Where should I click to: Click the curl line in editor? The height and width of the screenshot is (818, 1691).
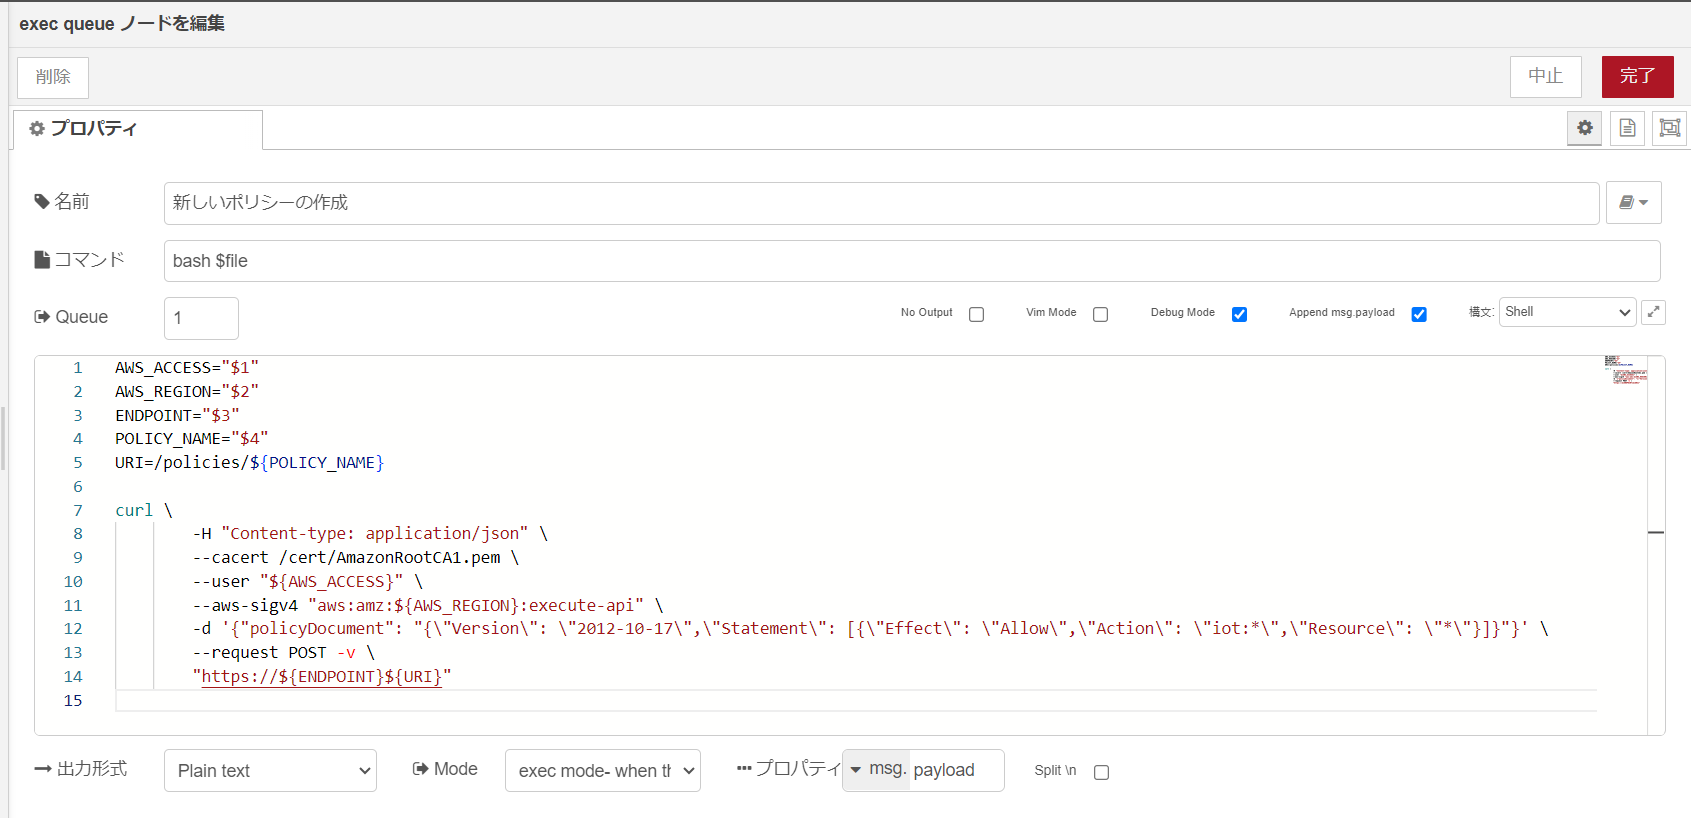point(144,510)
